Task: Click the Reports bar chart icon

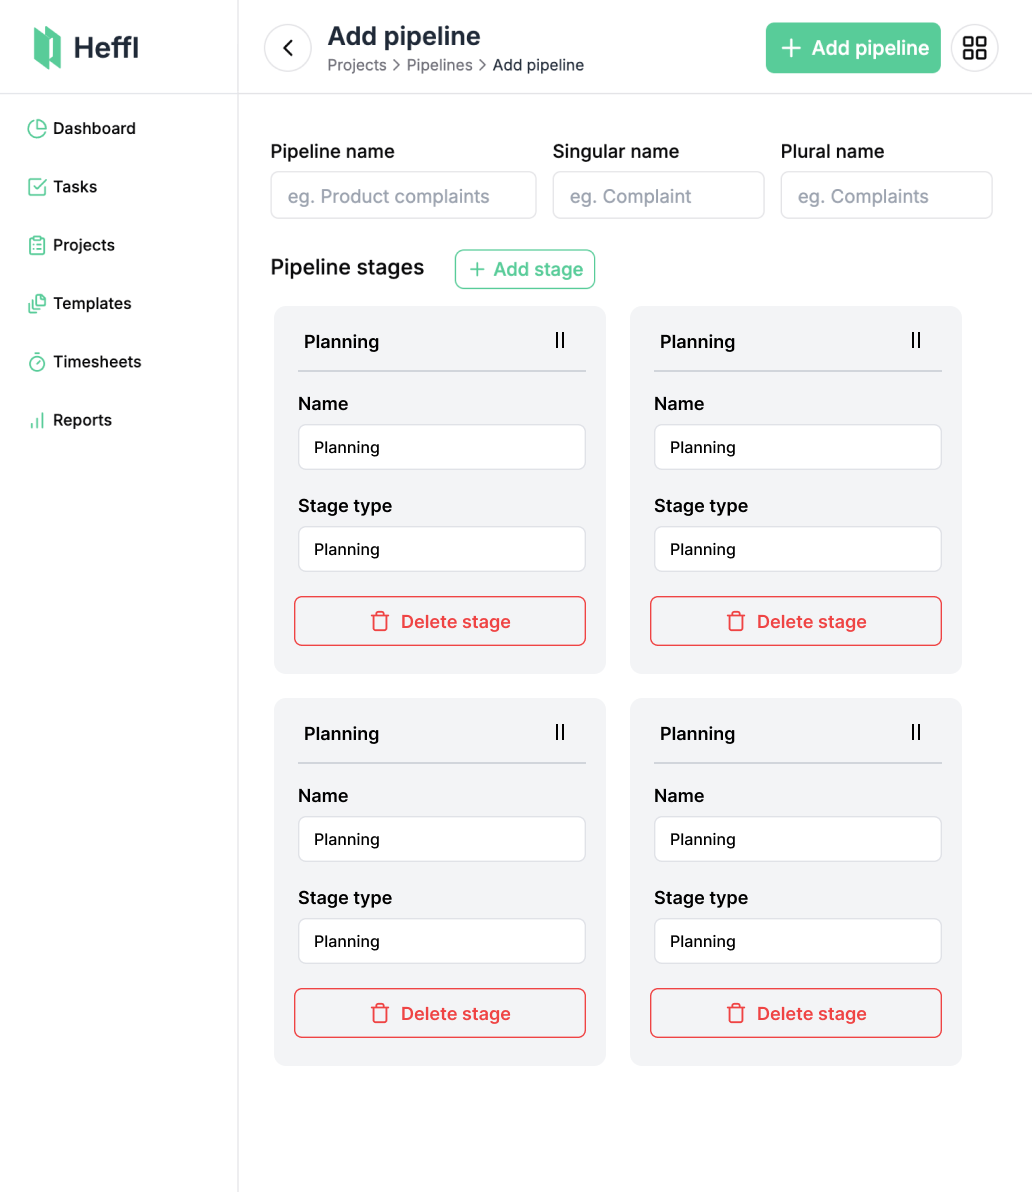Action: [x=36, y=420]
